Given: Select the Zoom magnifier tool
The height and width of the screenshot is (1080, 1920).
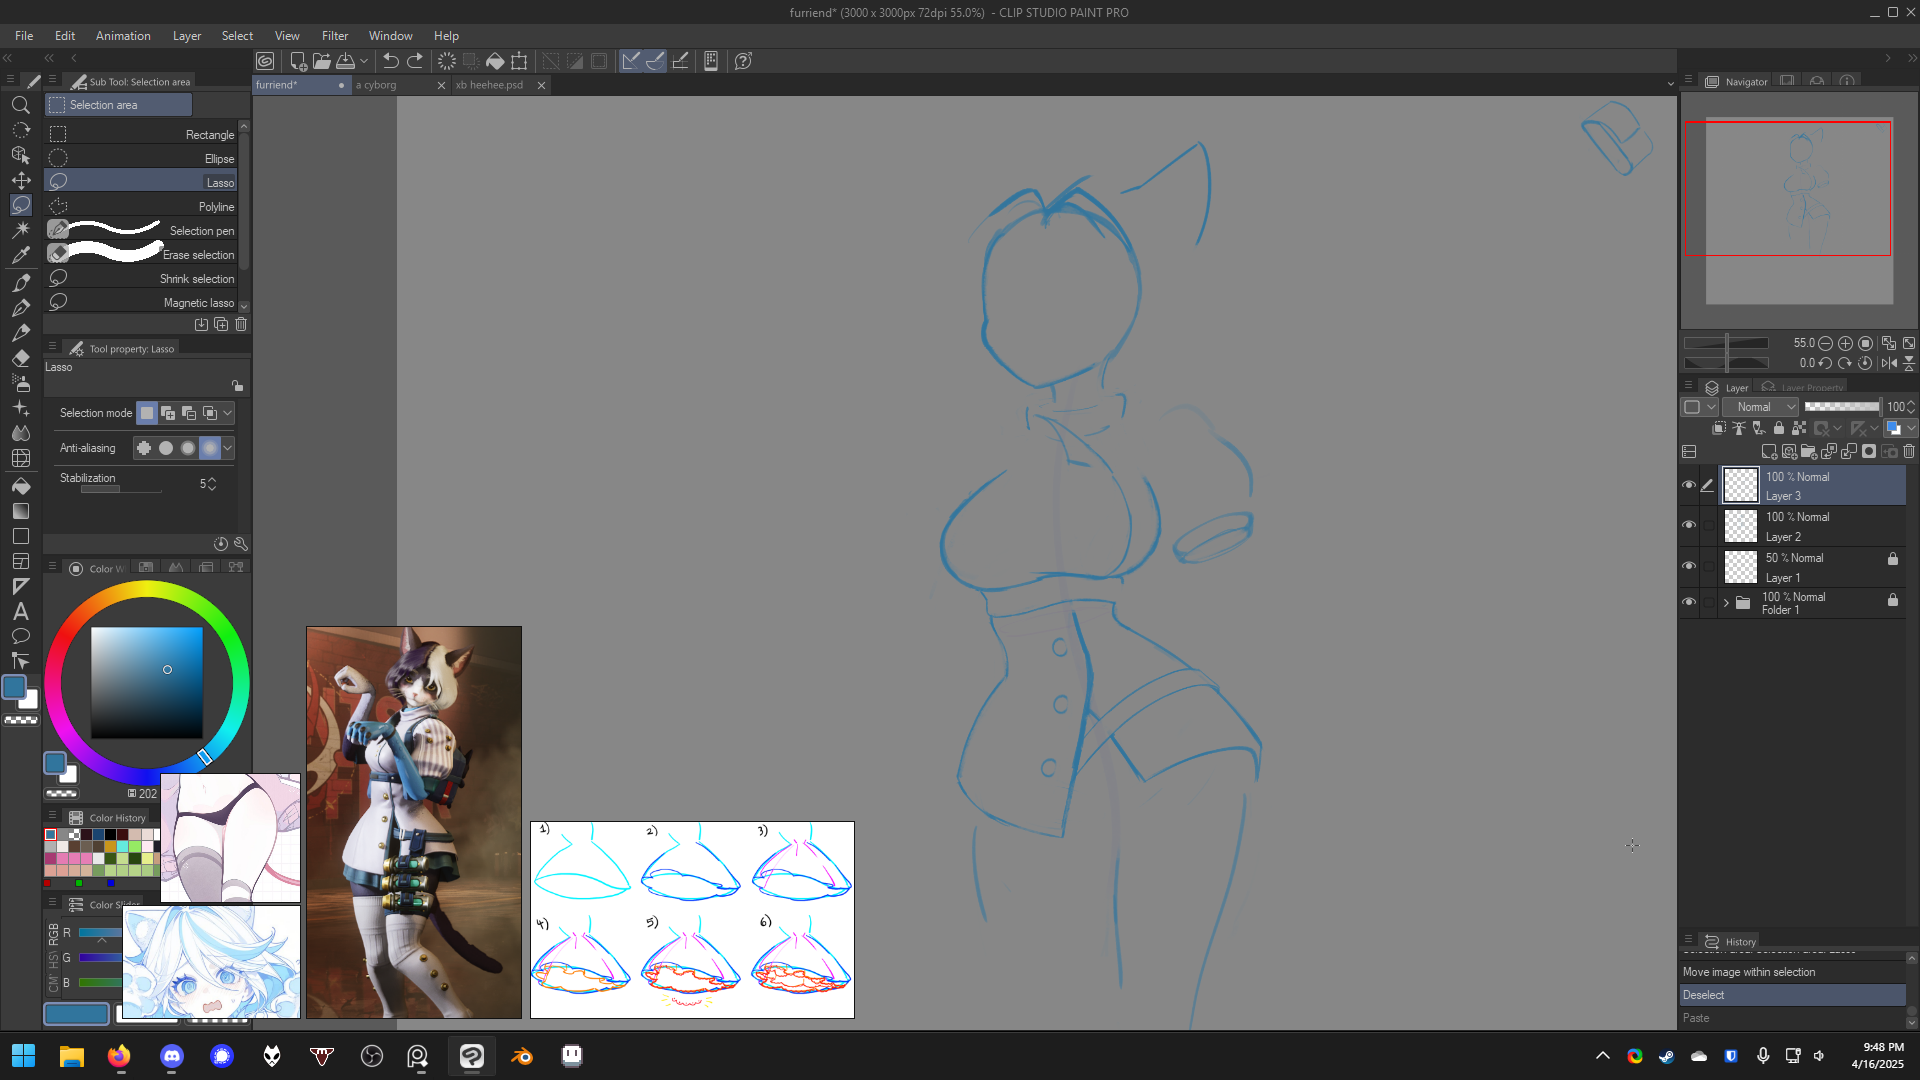Looking at the screenshot, I should point(20,105).
